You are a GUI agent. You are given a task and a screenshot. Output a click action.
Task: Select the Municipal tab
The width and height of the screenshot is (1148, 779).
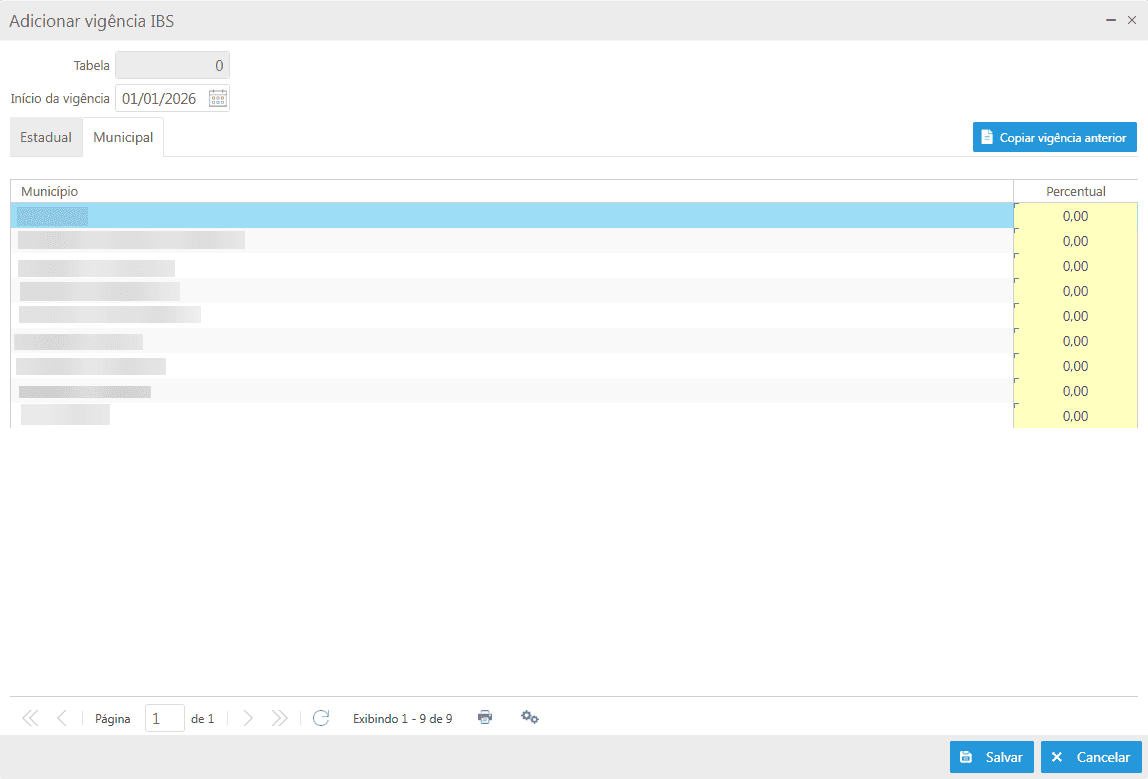click(123, 137)
